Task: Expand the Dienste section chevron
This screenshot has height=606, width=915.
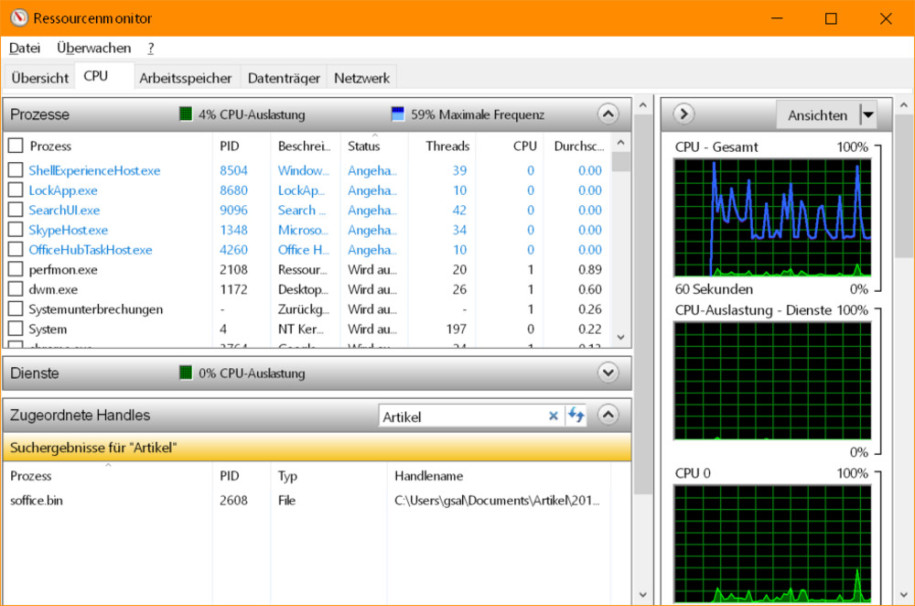Action: pyautogui.click(x=608, y=372)
